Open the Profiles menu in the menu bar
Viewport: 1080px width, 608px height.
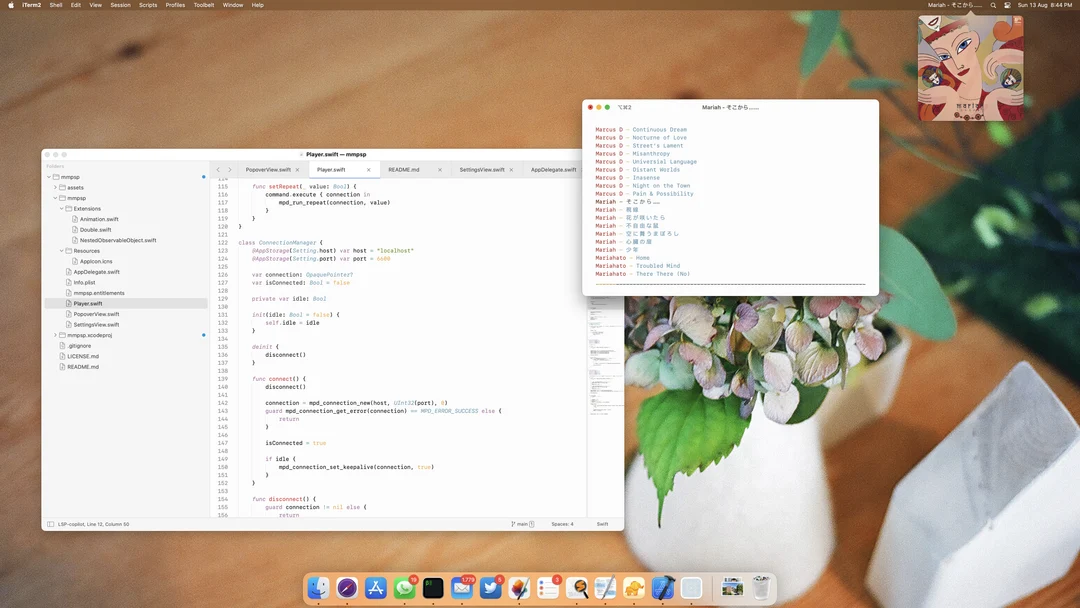[x=176, y=4]
